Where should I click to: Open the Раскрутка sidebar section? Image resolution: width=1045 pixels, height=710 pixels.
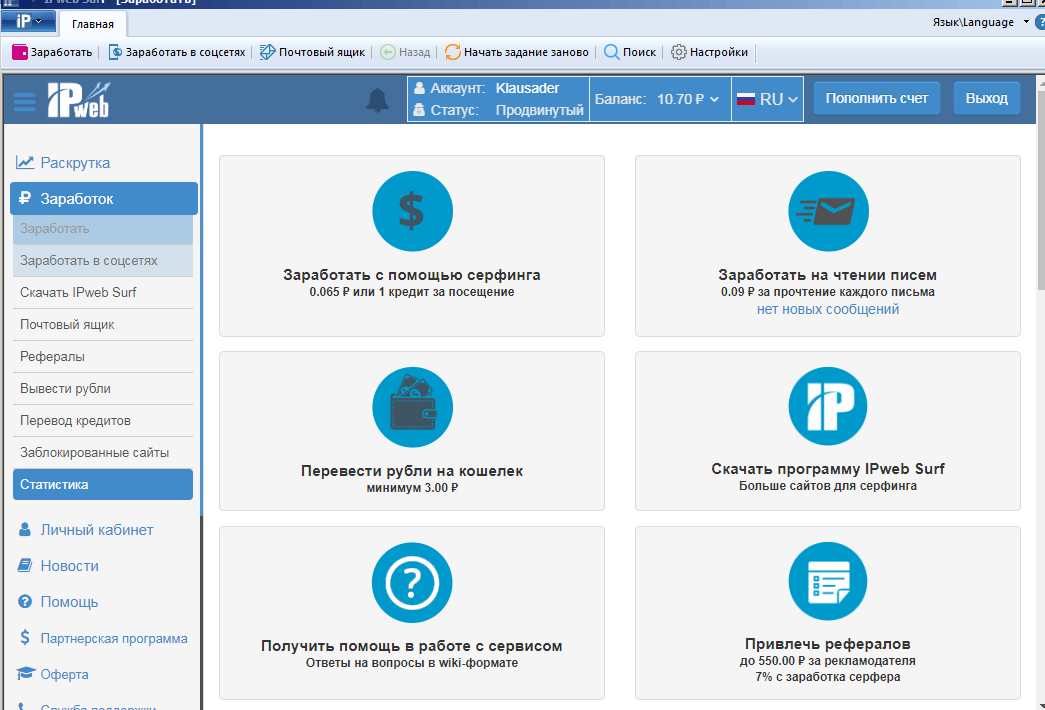pyautogui.click(x=63, y=163)
